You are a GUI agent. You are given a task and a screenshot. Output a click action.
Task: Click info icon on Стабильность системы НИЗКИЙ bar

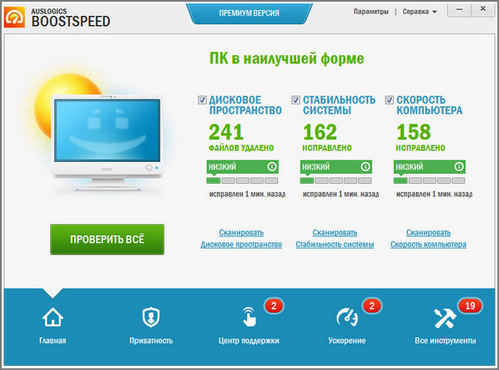tap(365, 166)
